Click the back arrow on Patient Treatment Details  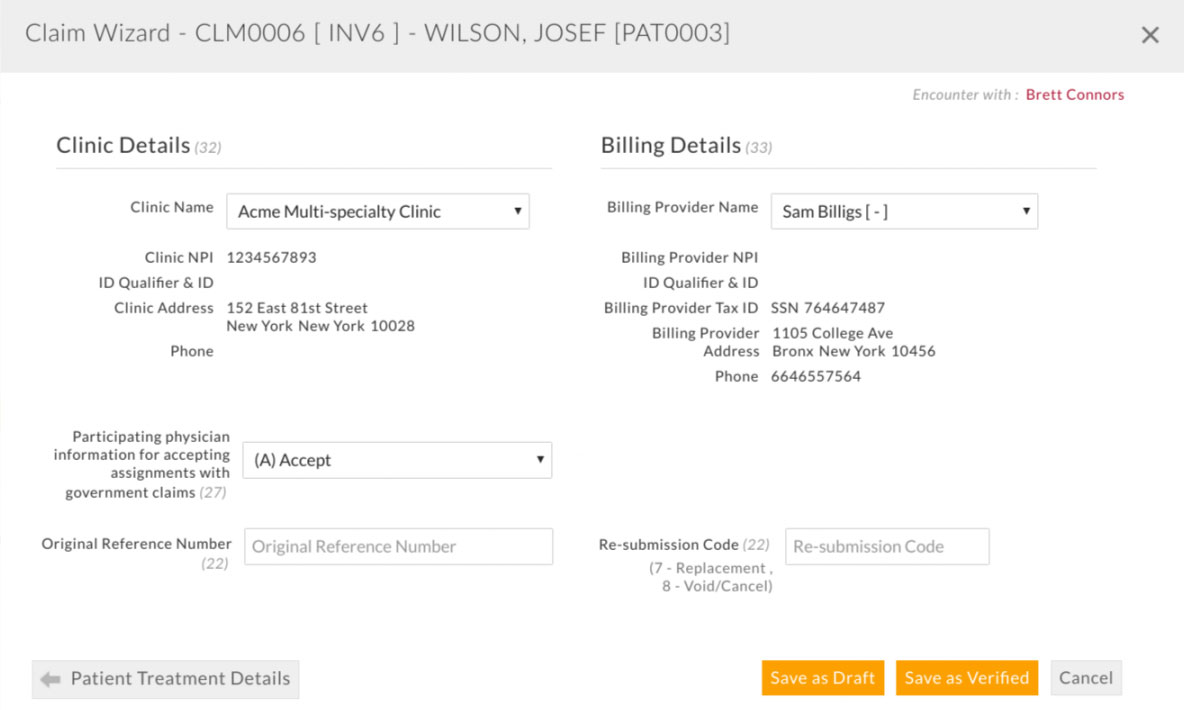[x=50, y=679]
